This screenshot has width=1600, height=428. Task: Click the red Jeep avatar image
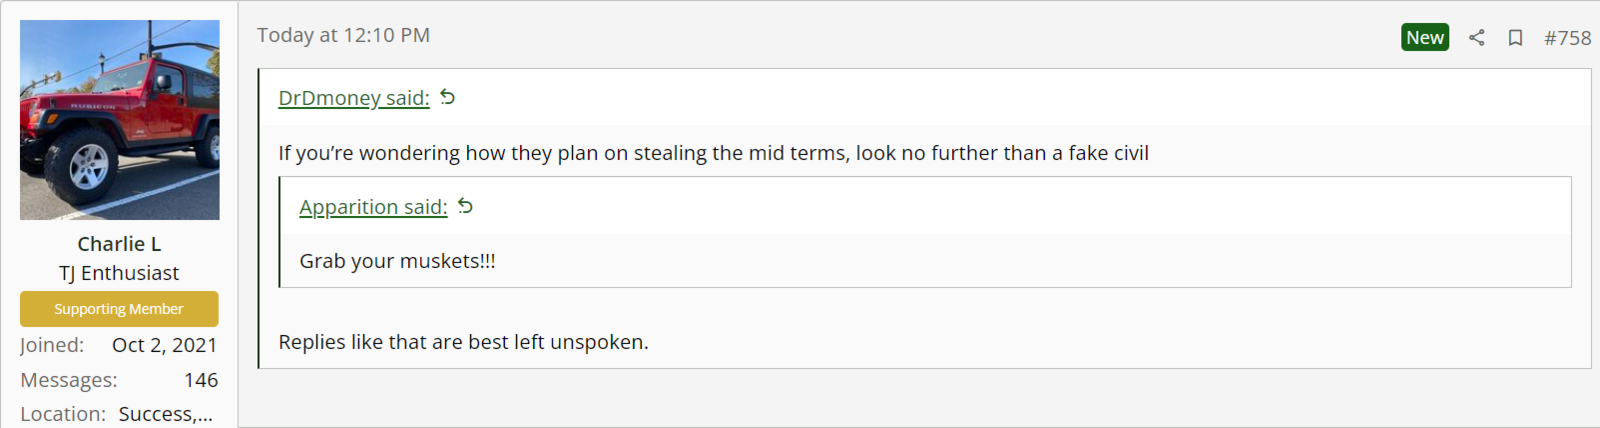[x=120, y=120]
